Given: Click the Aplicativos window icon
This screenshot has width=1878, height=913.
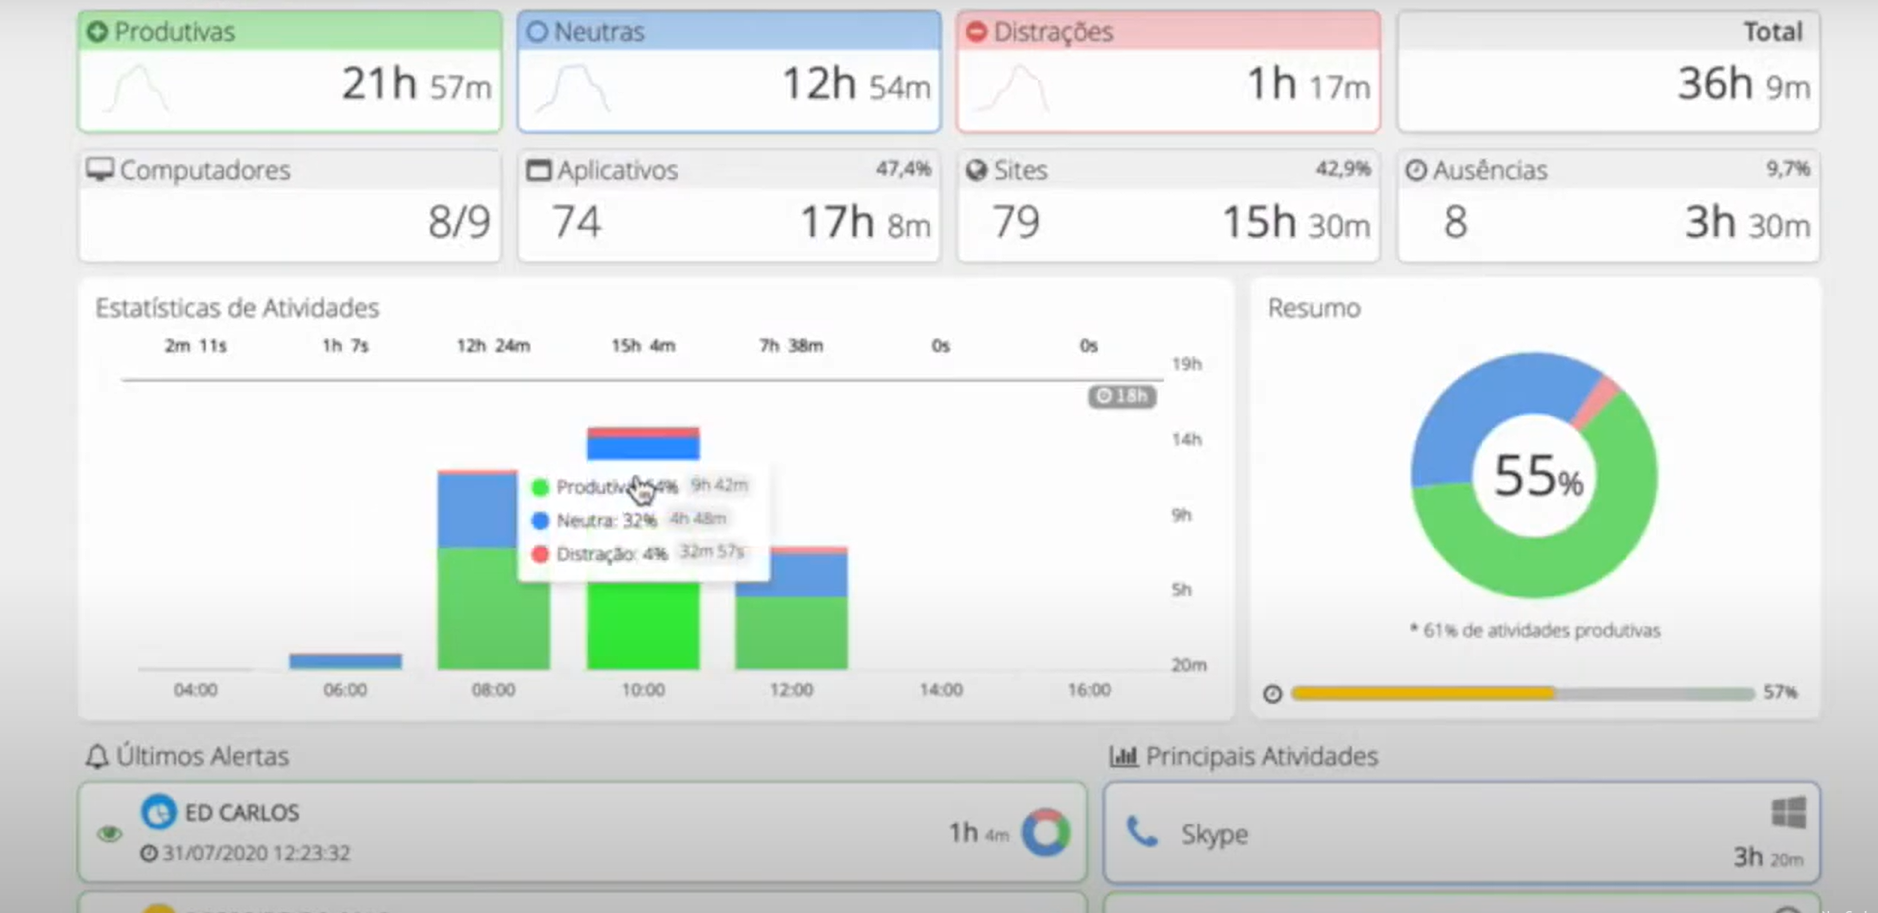Looking at the screenshot, I should (537, 169).
